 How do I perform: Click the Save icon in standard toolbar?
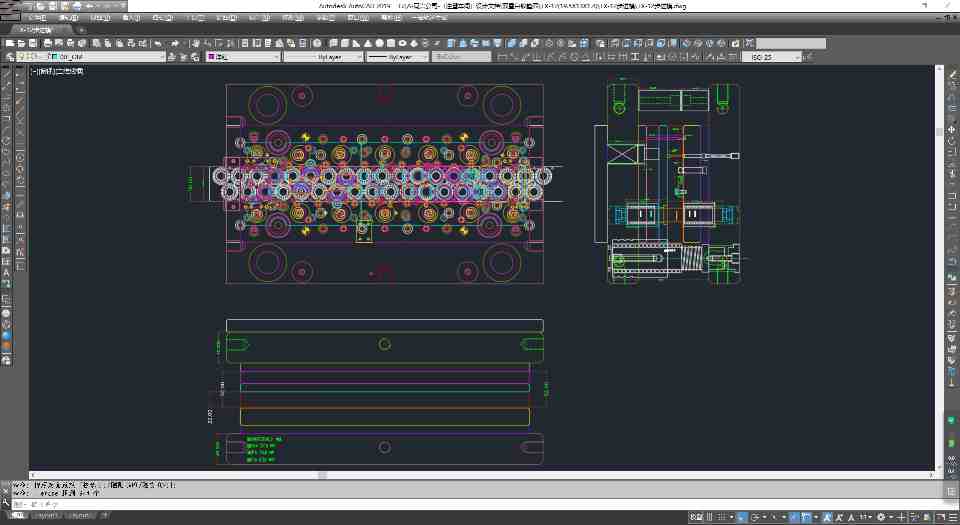click(x=33, y=43)
